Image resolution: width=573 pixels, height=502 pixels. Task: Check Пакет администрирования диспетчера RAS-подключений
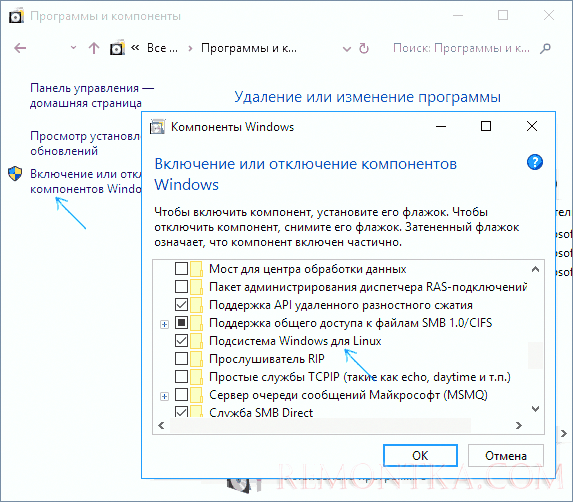coord(181,286)
